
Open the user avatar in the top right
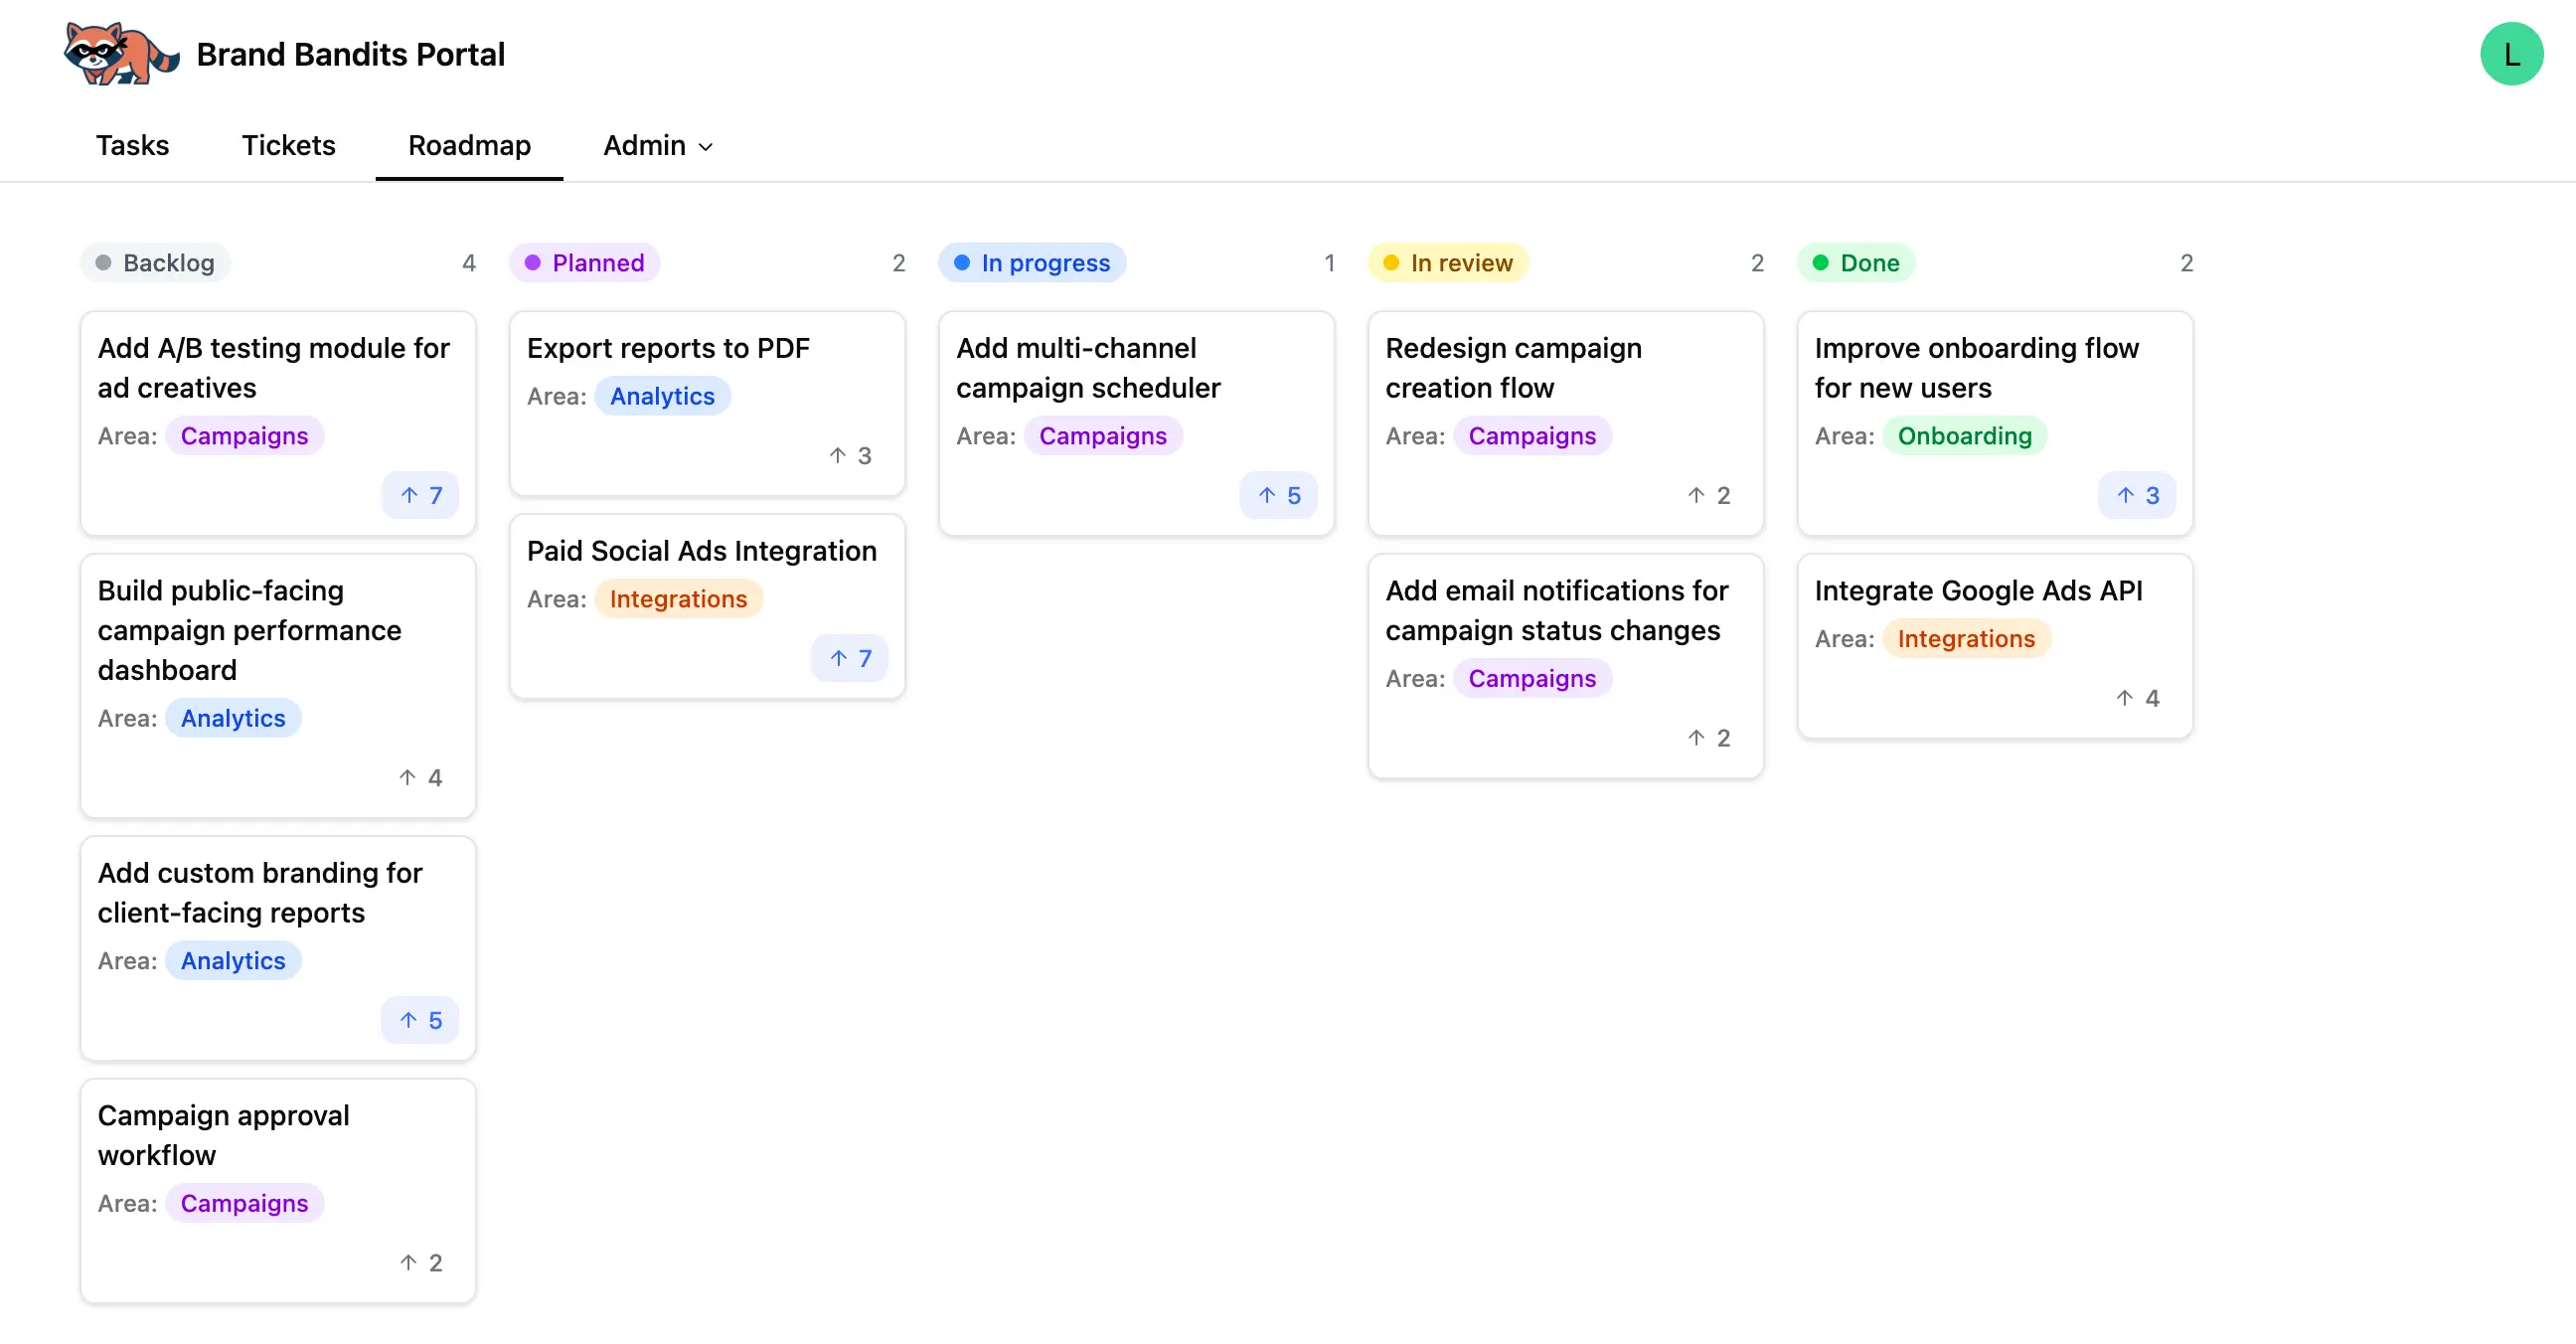(2512, 53)
